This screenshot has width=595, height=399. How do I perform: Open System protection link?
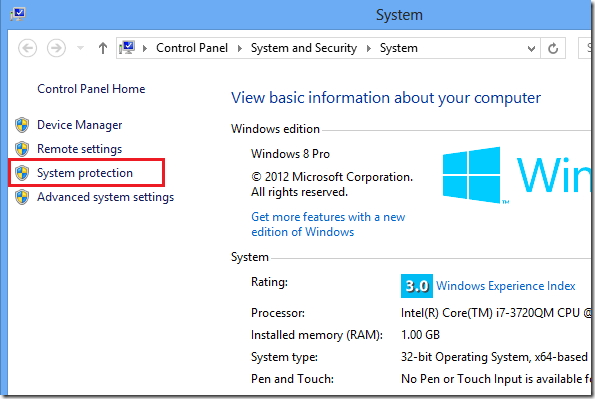[x=85, y=173]
